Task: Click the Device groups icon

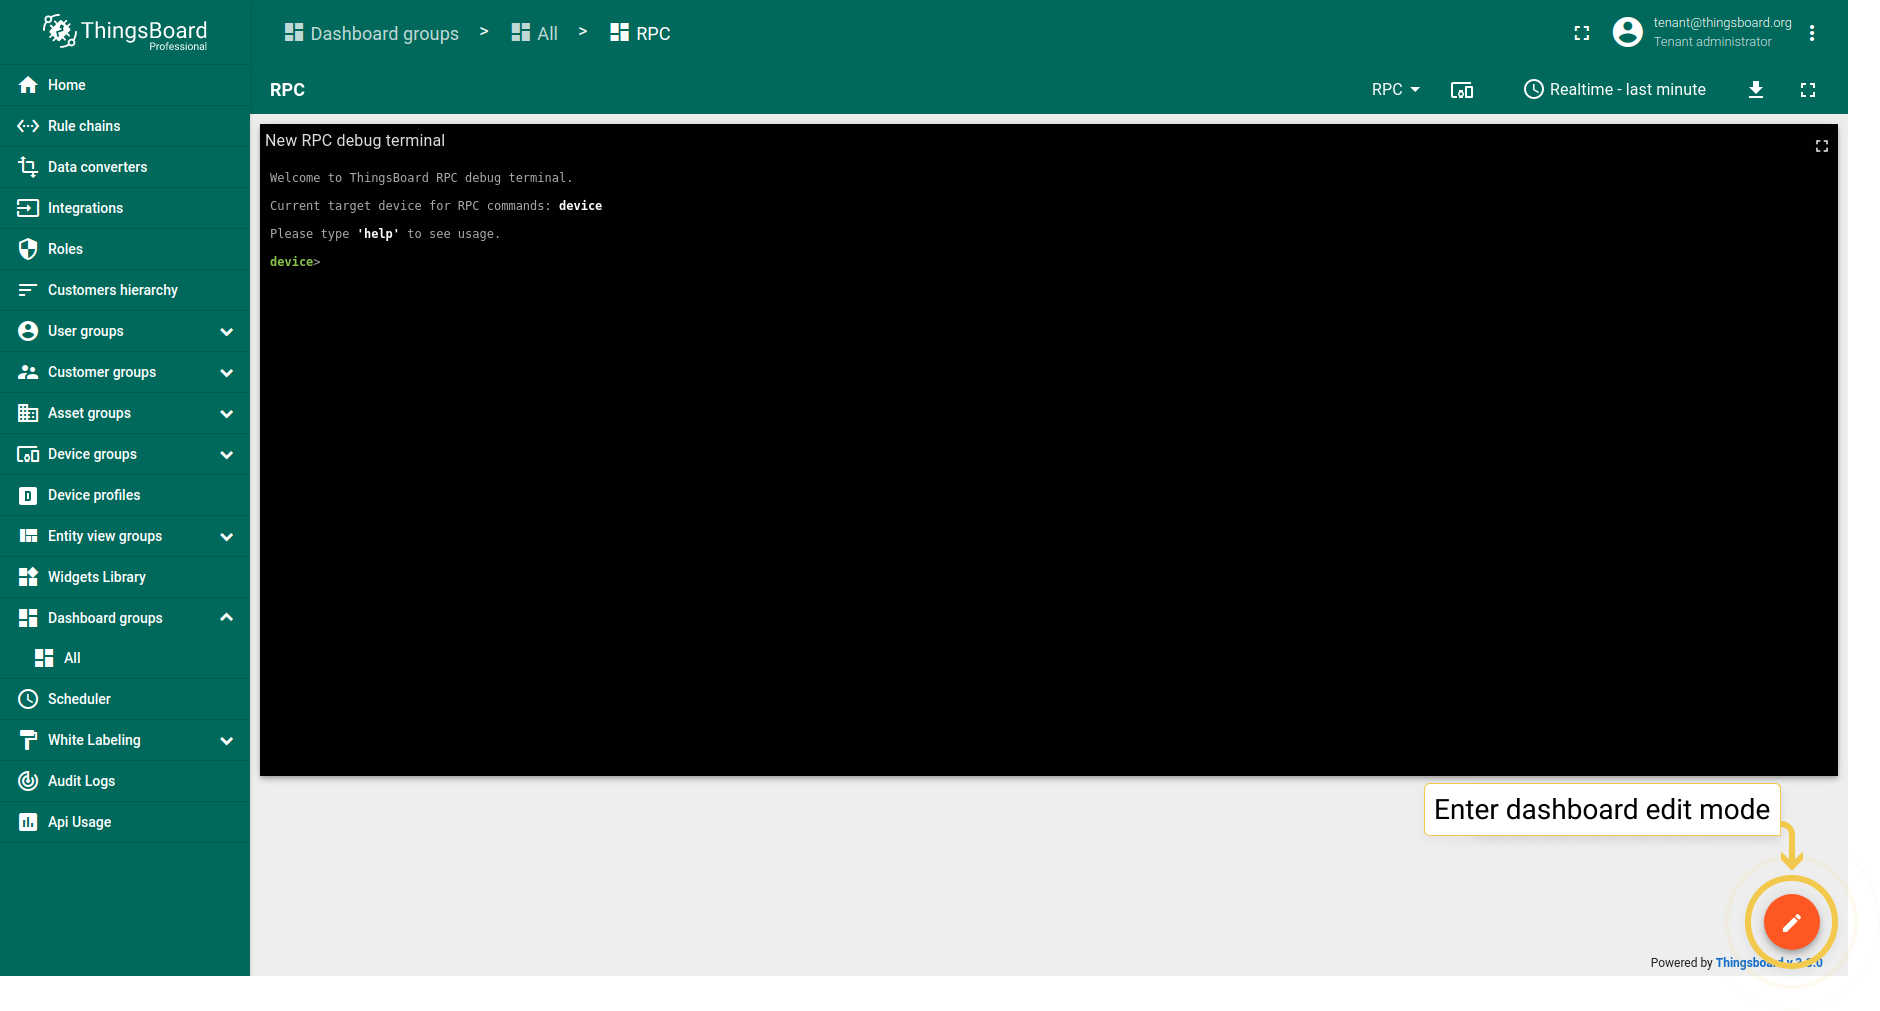Action: [28, 454]
